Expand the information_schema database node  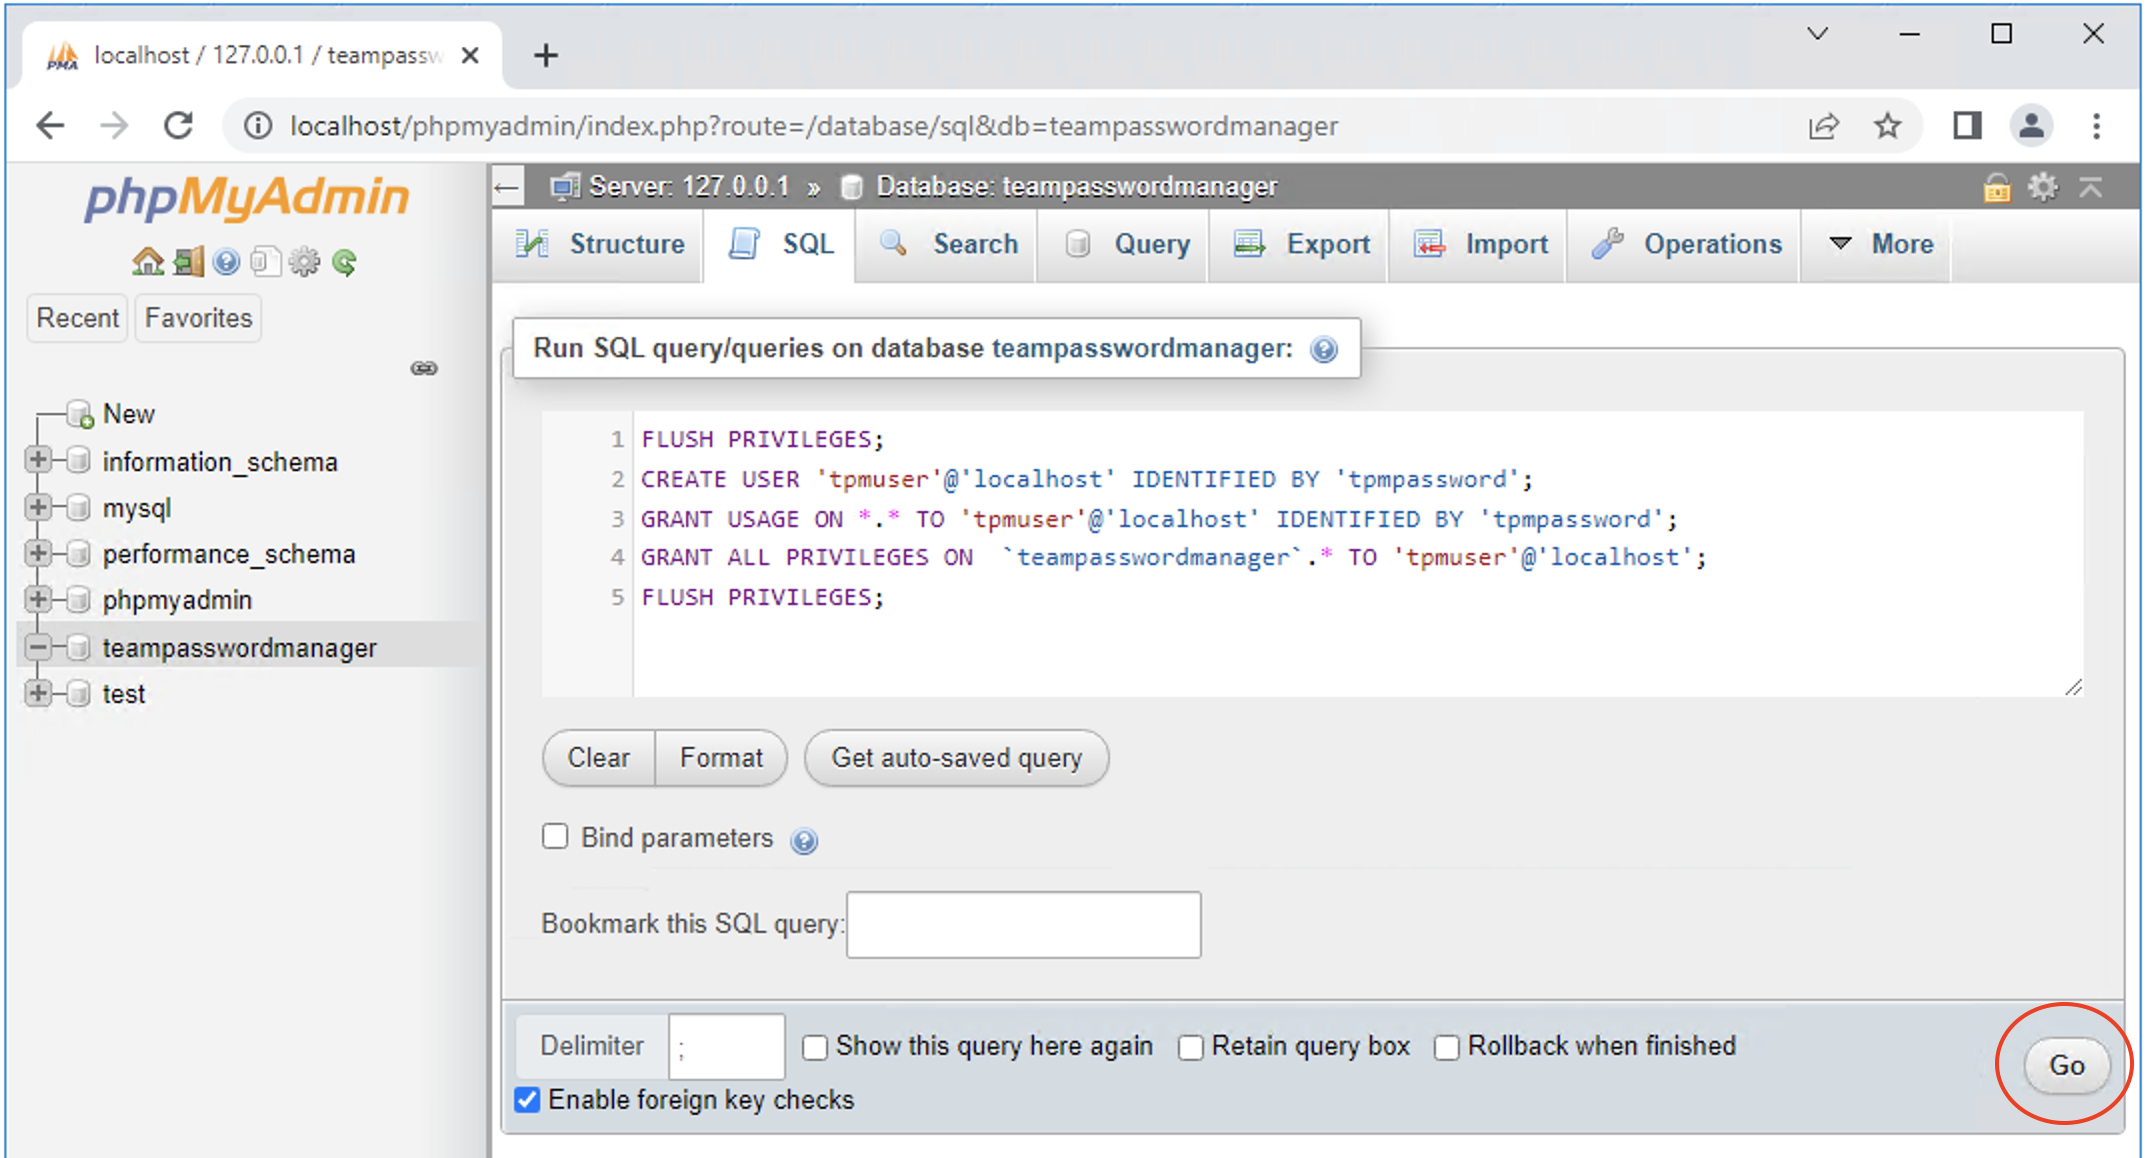38,460
